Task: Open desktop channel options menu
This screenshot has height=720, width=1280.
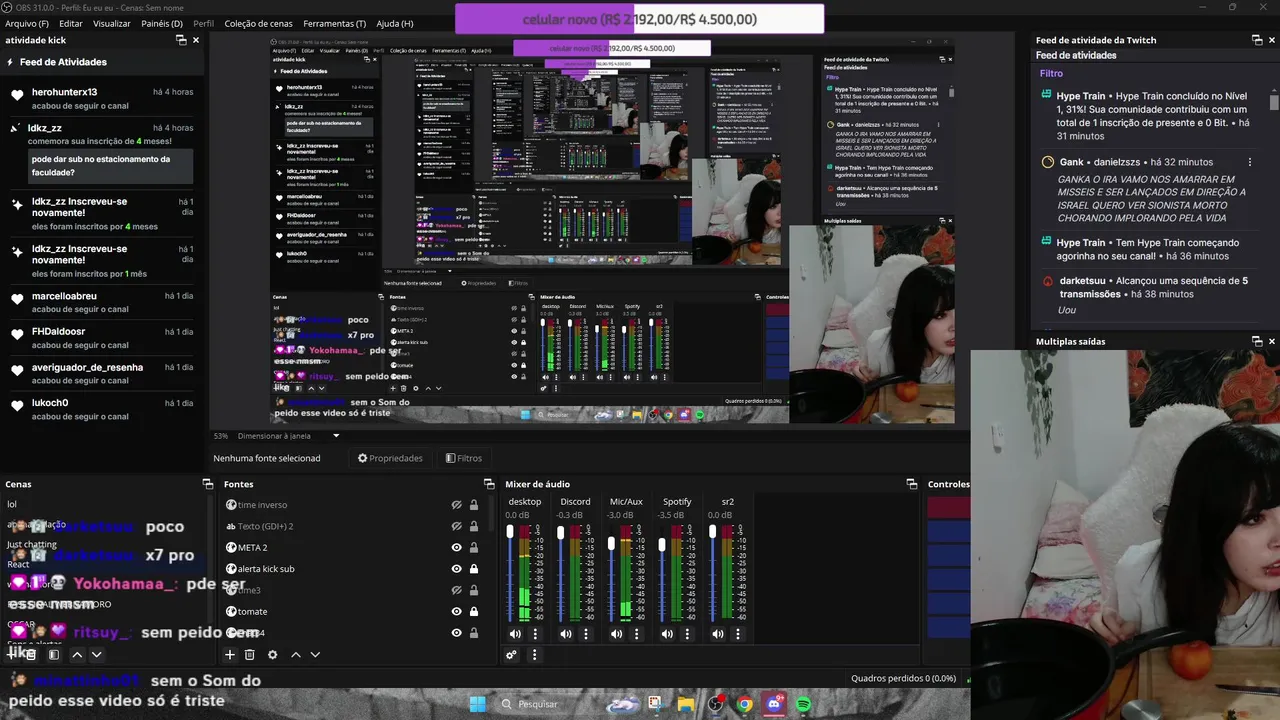Action: [535, 634]
